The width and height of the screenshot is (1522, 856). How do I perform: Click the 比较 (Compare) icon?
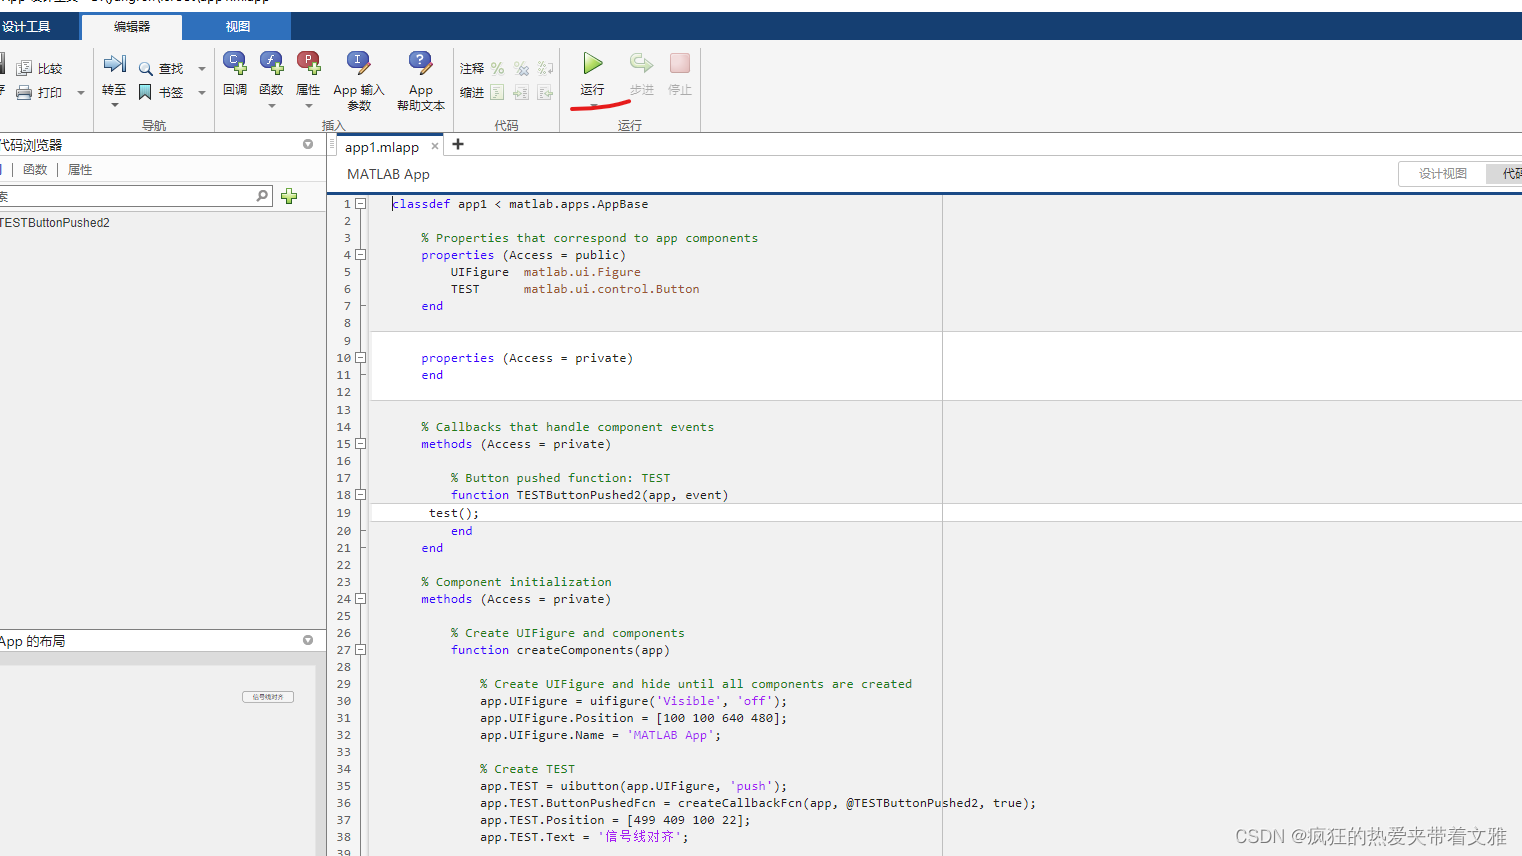(24, 68)
